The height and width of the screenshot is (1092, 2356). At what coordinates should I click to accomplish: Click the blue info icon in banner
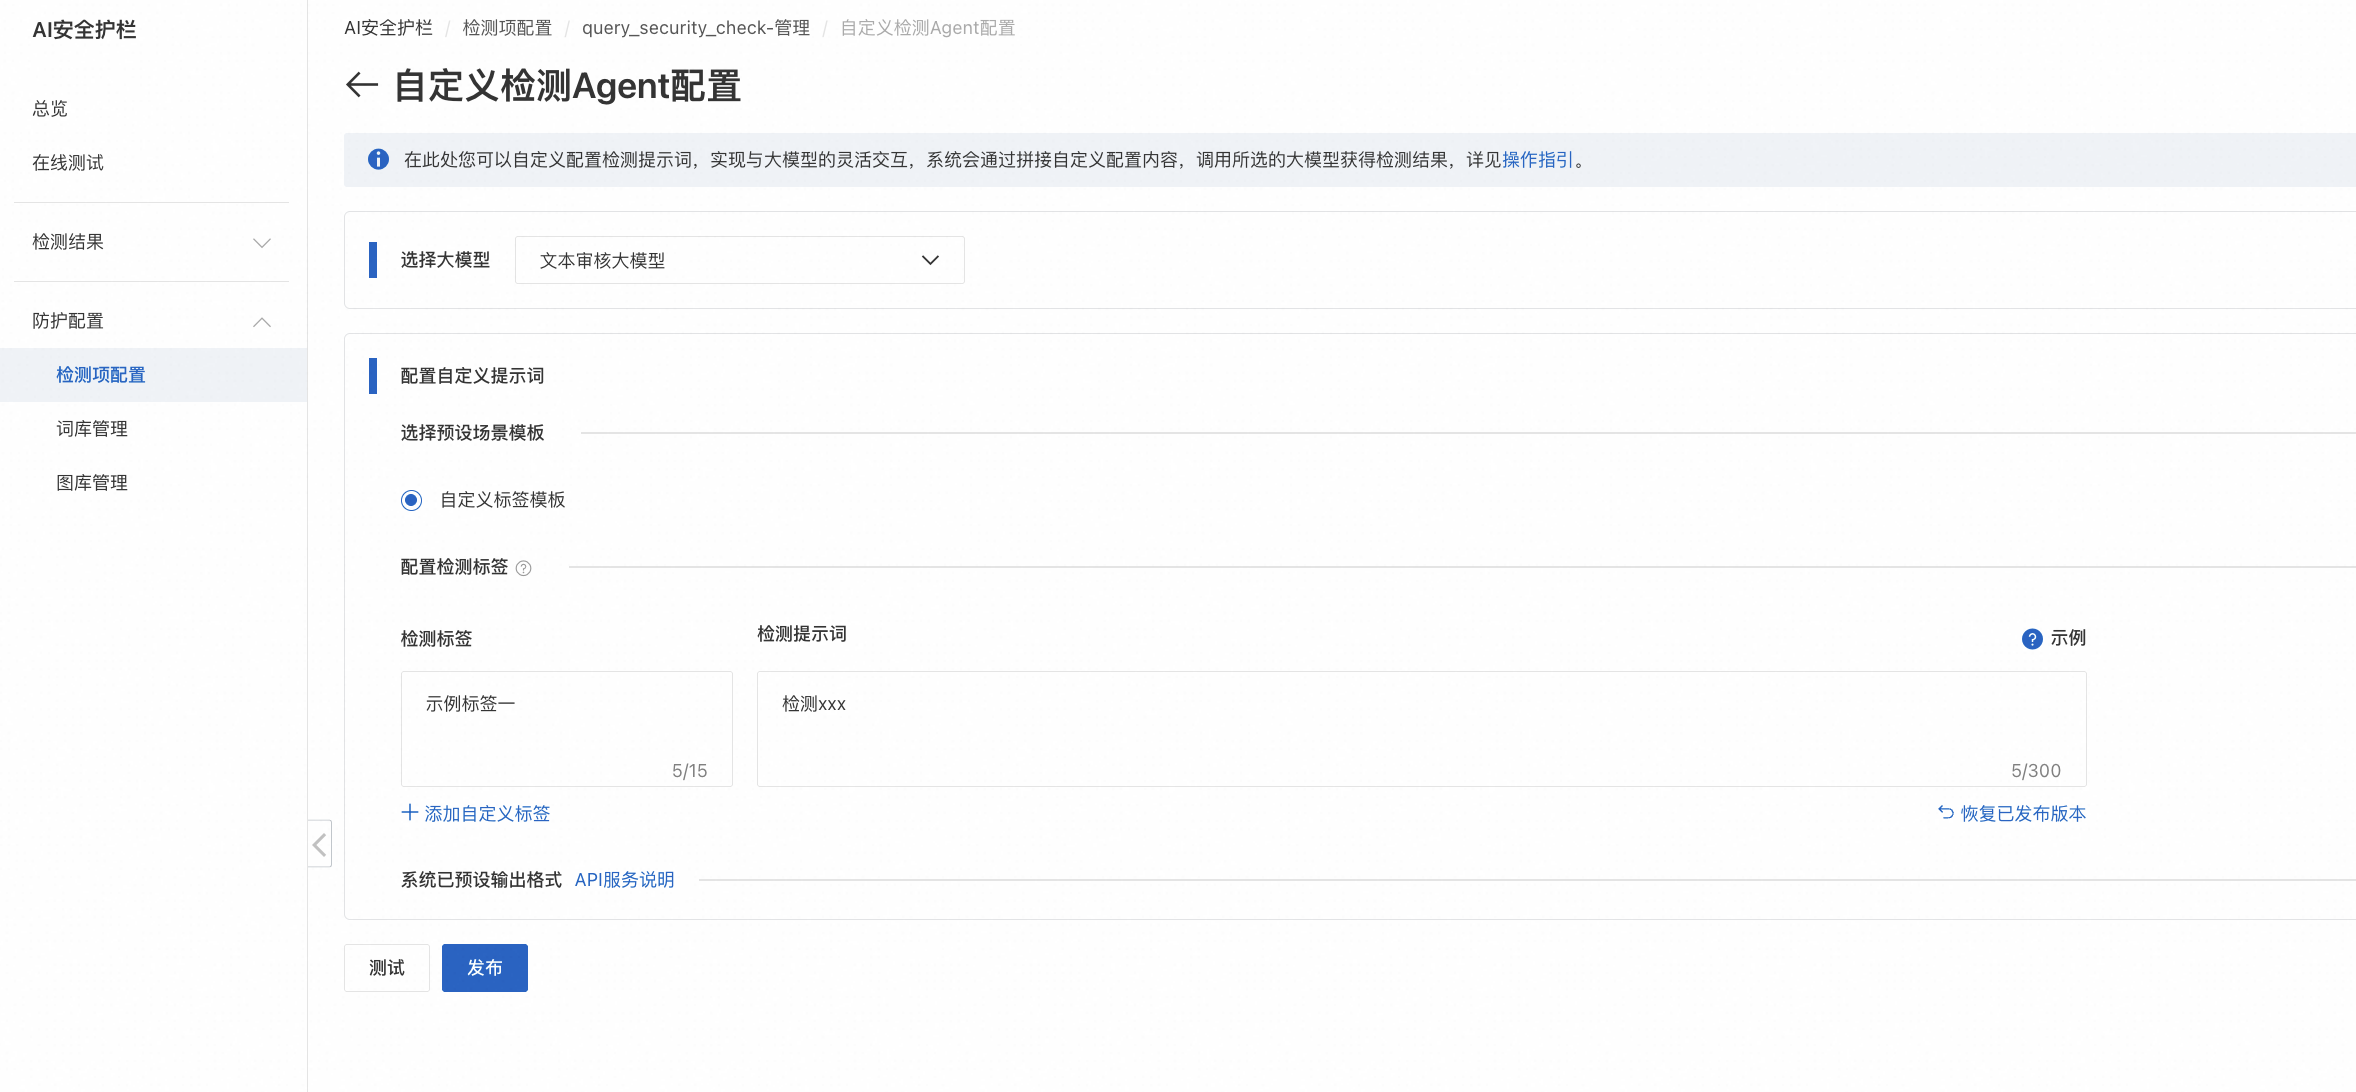click(x=378, y=160)
